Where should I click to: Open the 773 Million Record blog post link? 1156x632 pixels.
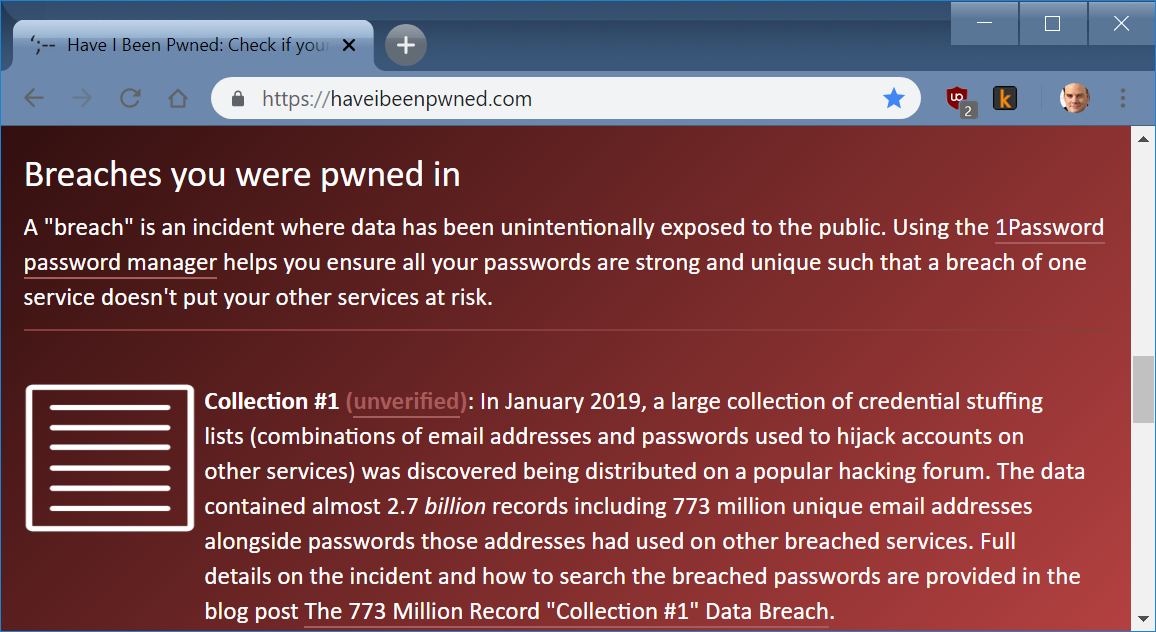566,611
